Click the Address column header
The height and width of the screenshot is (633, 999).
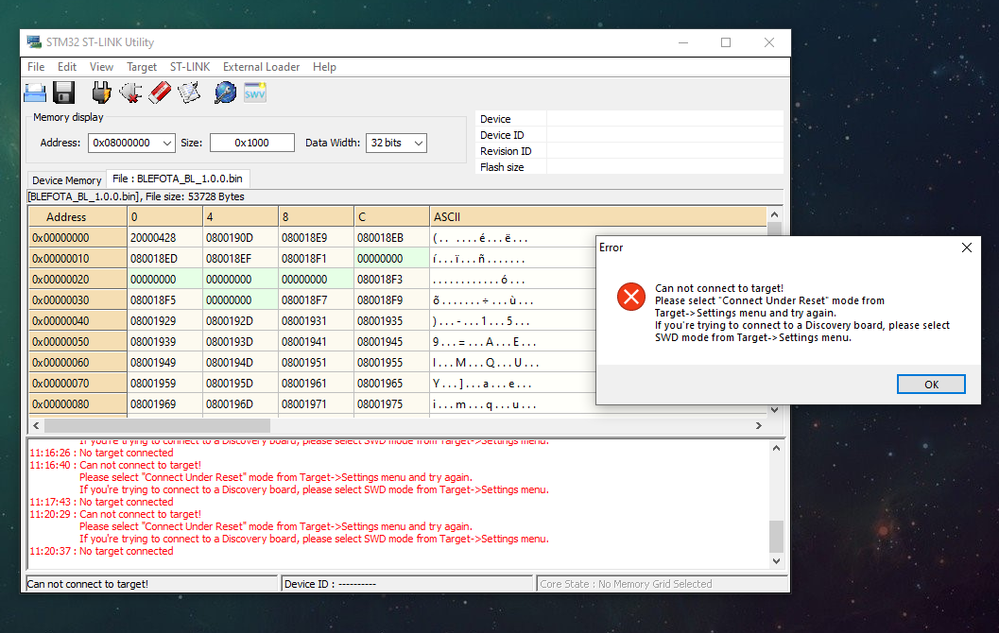pyautogui.click(x=78, y=217)
